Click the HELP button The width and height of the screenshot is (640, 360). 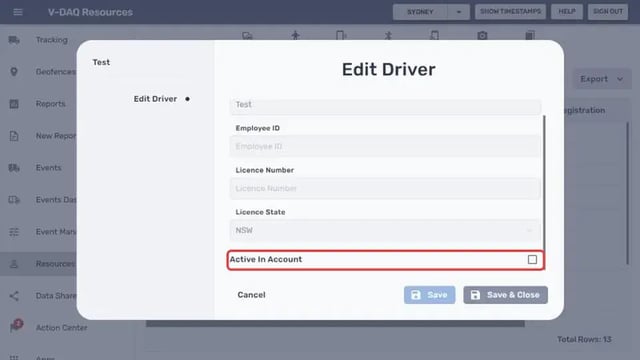pos(567,12)
